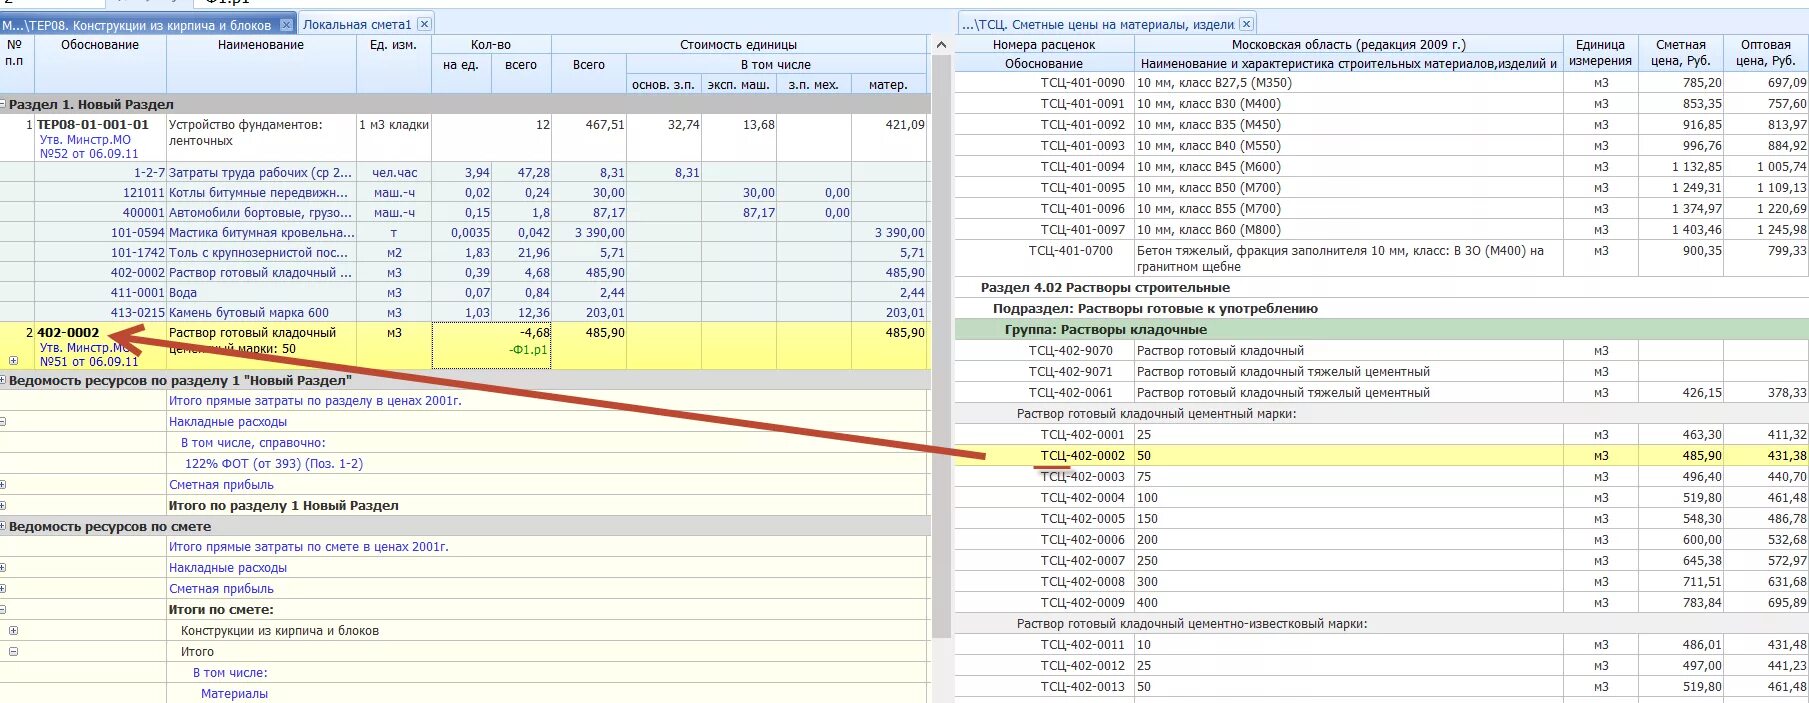Click 122% ФОТ (от 393) (Поз. 1-2) line
This screenshot has height=703, width=1809.
point(274,464)
